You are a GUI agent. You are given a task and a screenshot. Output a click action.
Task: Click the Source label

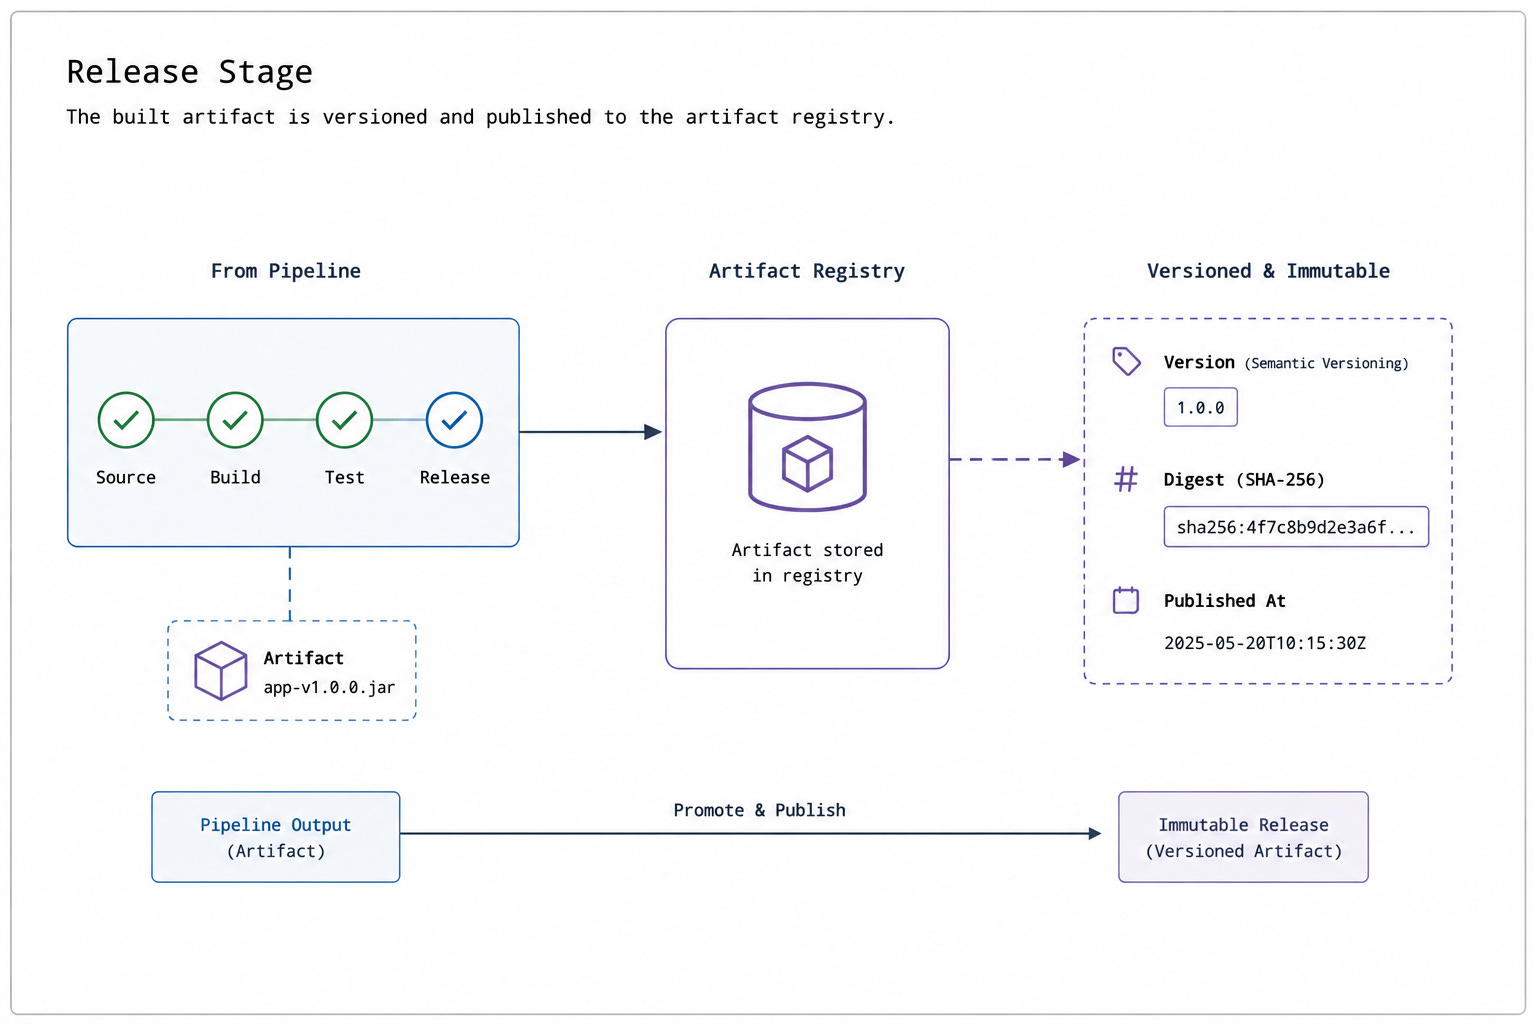(126, 478)
